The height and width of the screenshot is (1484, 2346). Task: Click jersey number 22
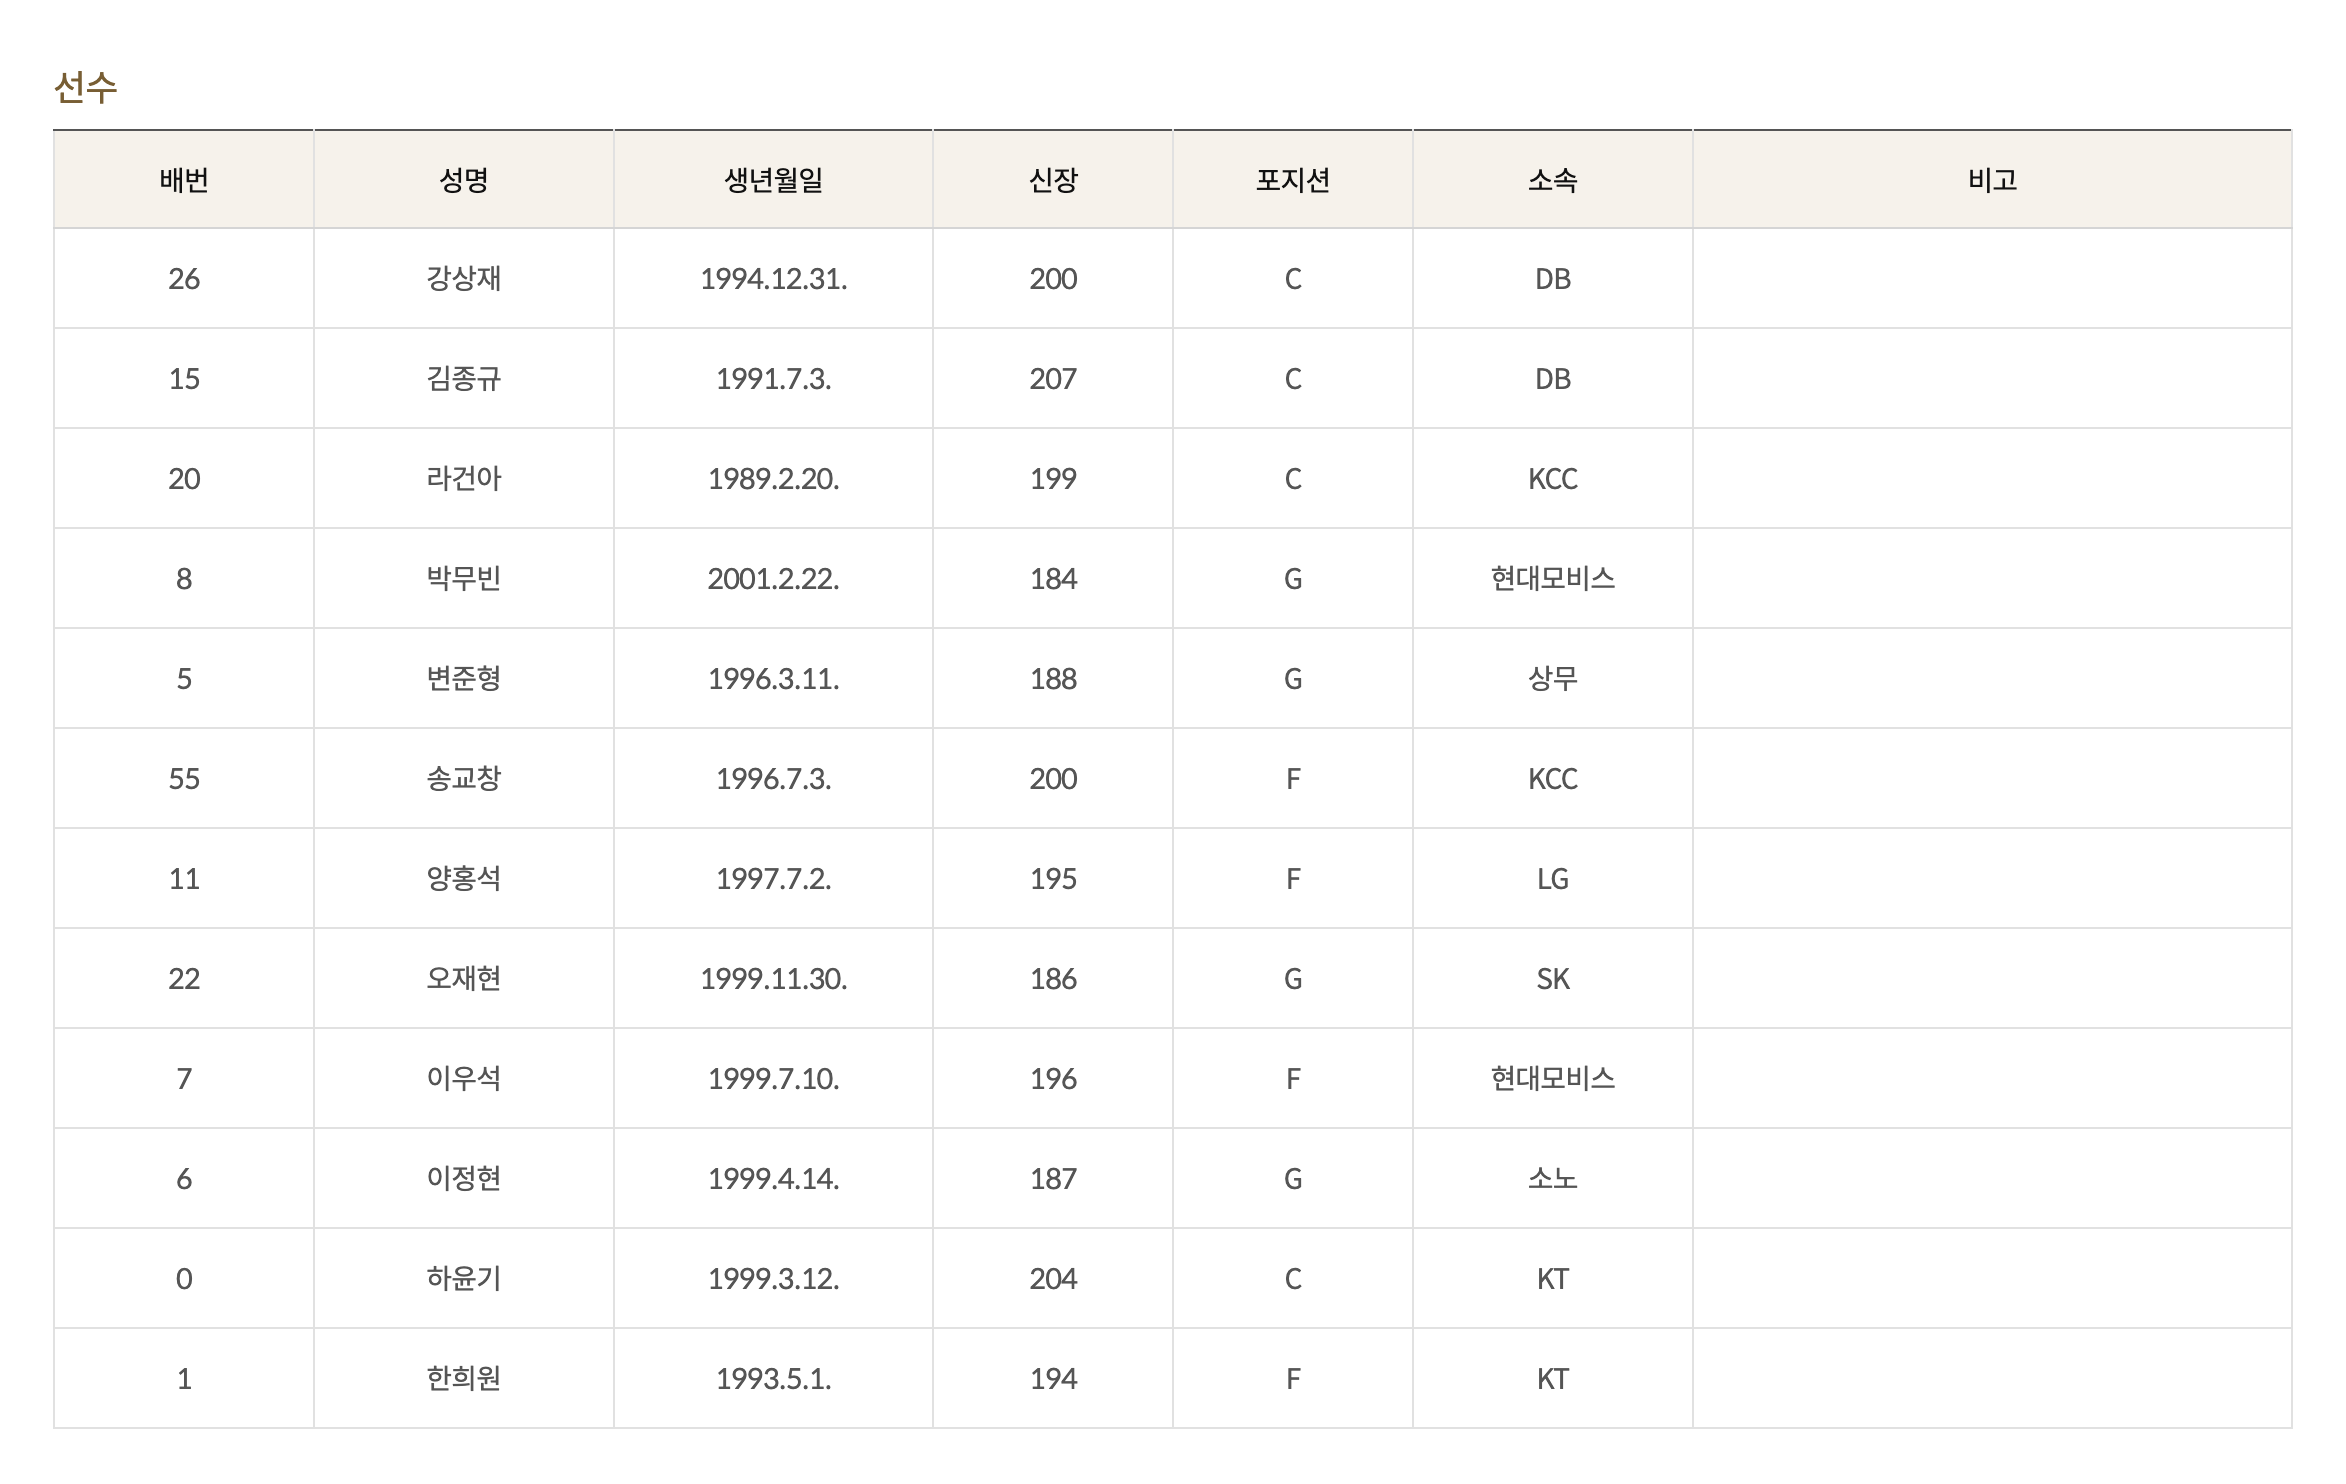coord(184,979)
